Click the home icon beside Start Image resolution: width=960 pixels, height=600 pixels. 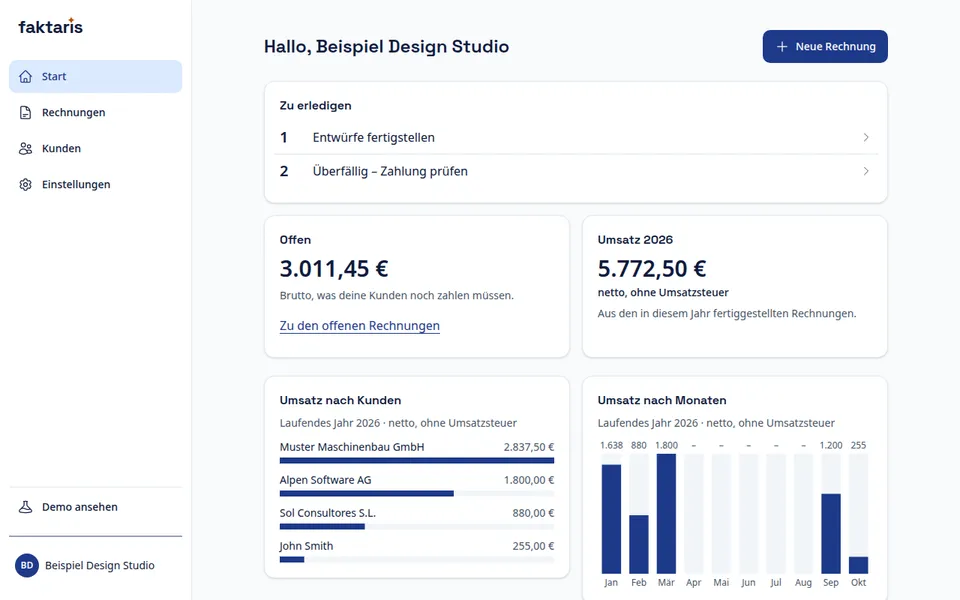[25, 77]
